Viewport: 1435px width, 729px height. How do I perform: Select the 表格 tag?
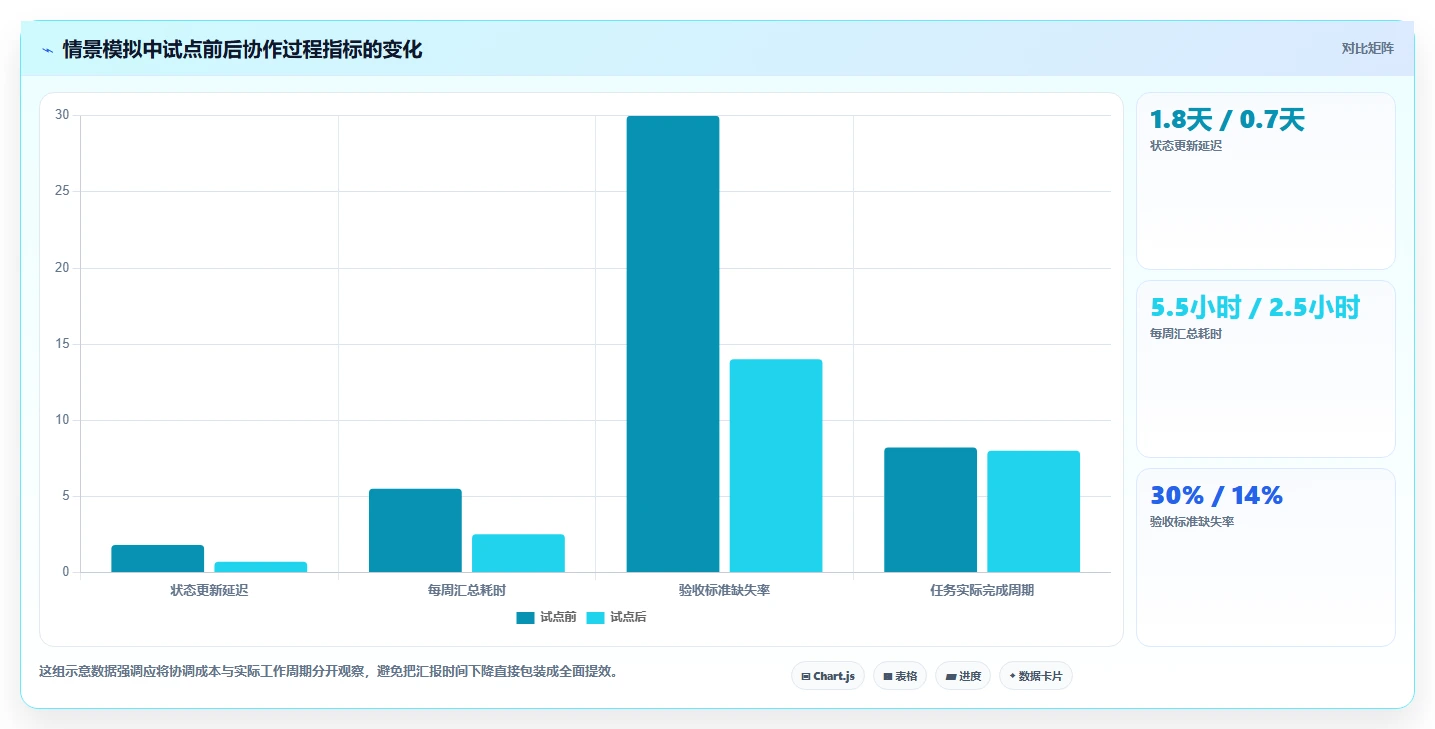(900, 676)
